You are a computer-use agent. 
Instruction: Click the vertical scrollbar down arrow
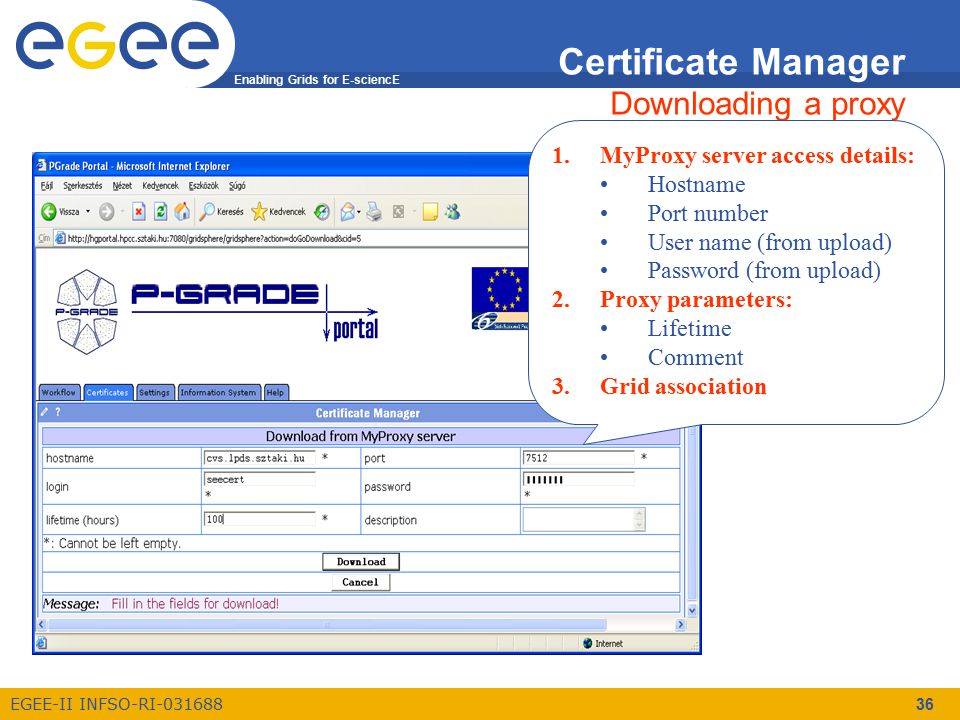(x=692, y=610)
